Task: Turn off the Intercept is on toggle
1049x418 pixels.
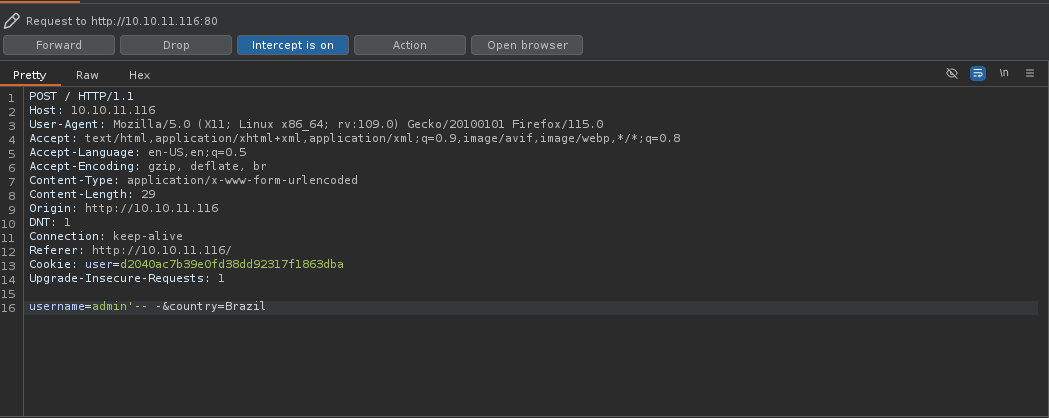Action: pos(292,45)
